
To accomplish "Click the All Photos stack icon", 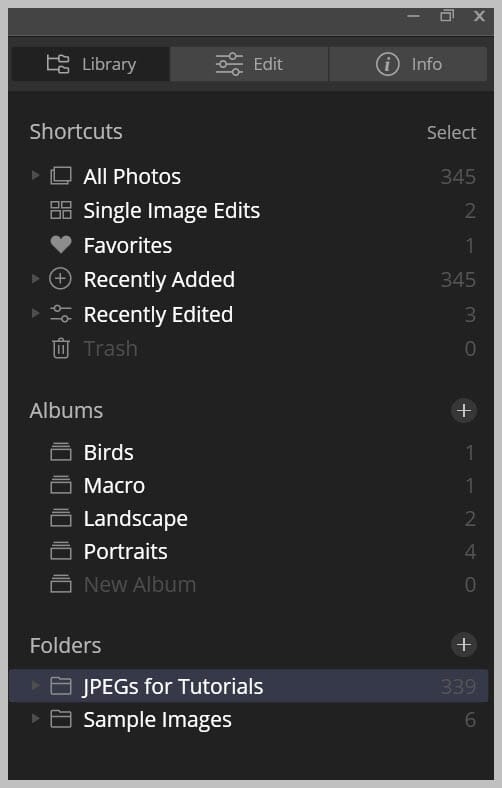I will (61, 176).
